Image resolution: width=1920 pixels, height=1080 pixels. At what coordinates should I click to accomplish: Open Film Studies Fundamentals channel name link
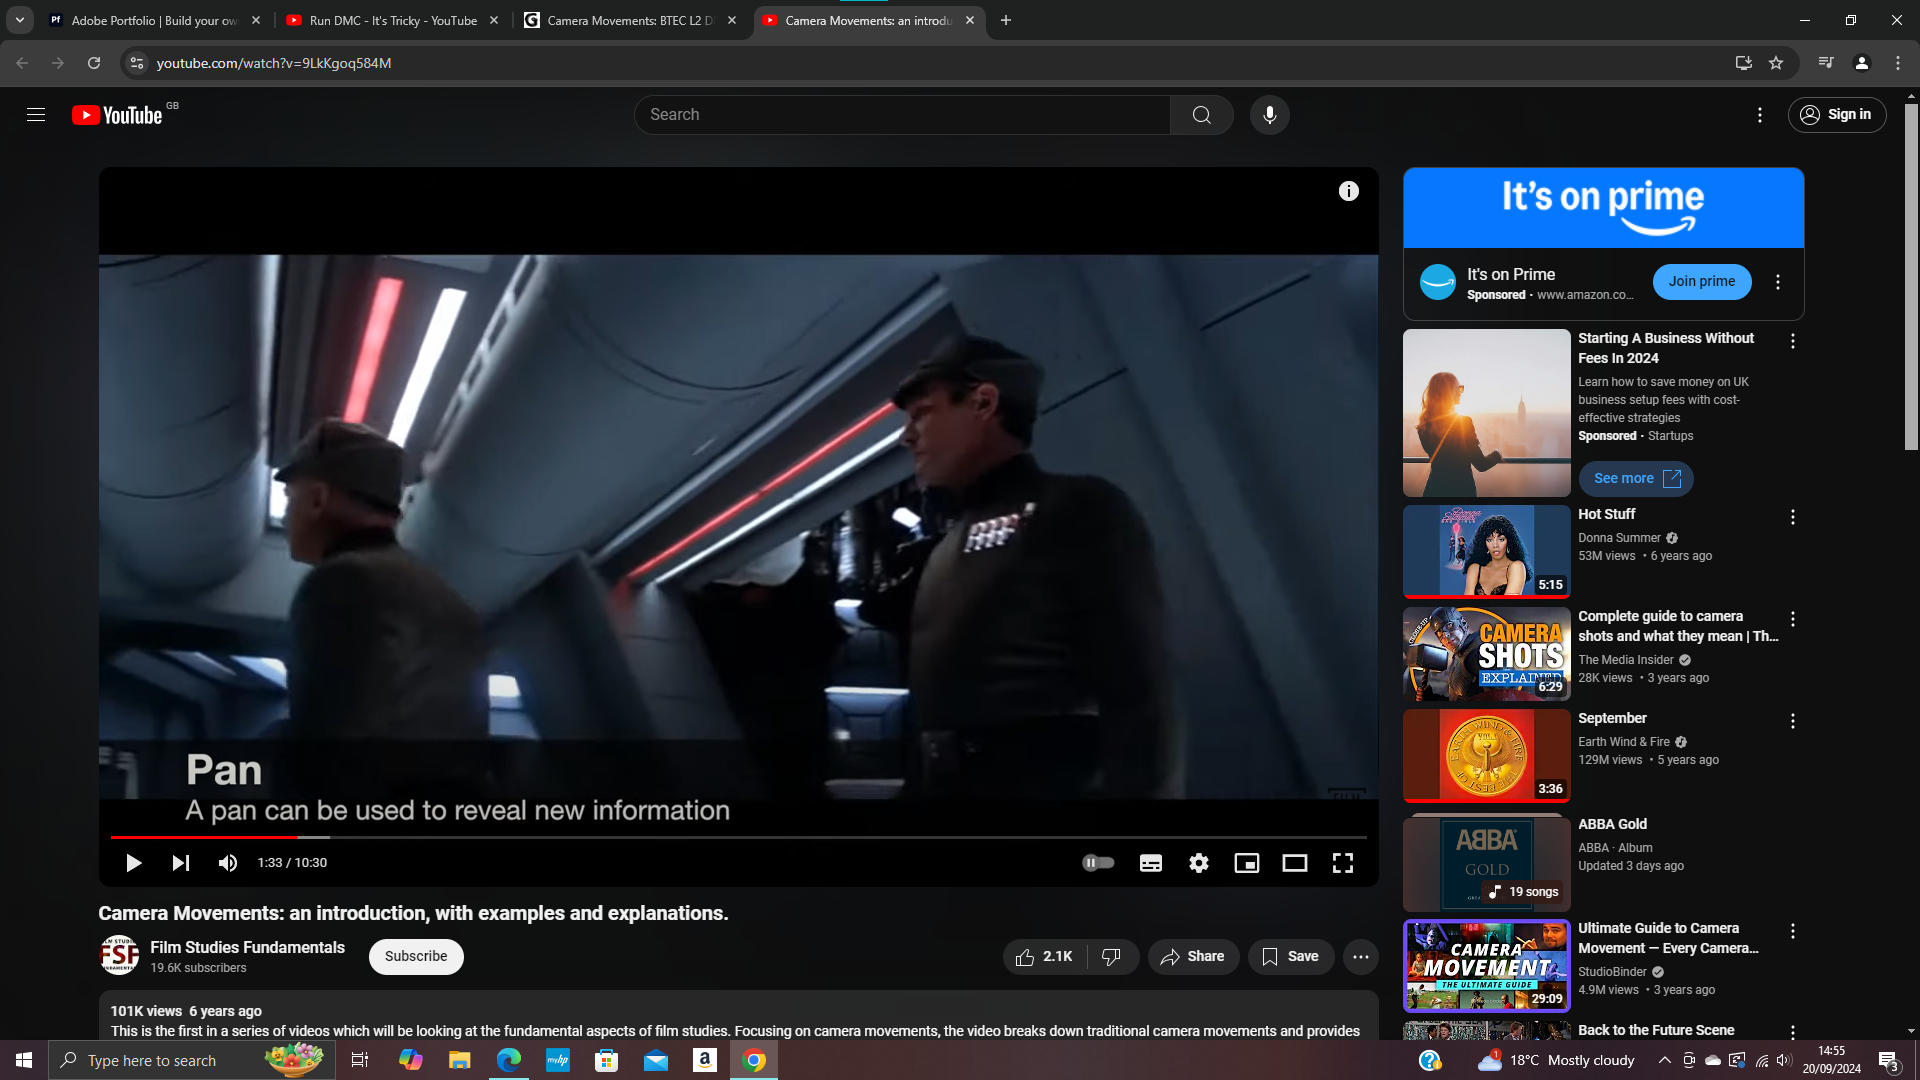click(247, 947)
